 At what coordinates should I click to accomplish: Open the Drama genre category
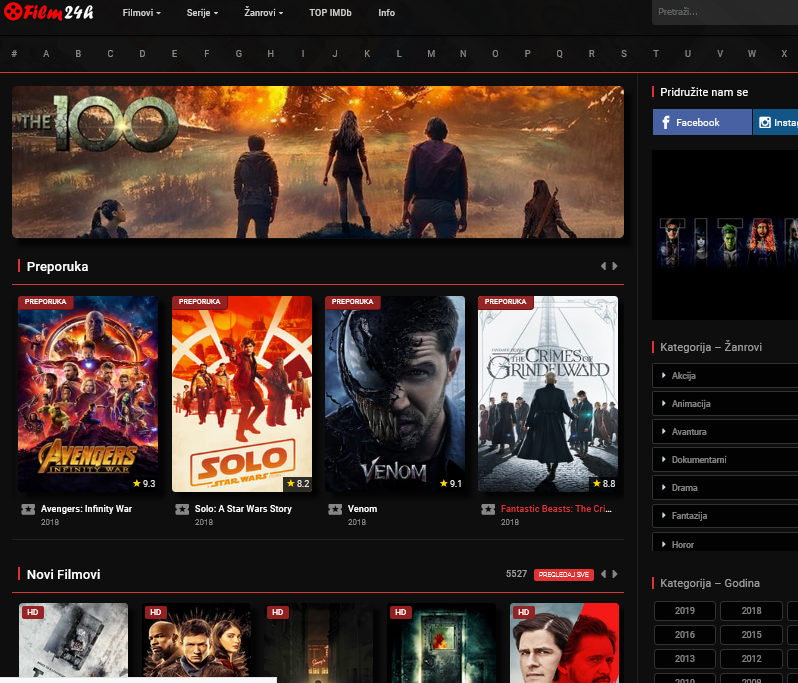click(x=725, y=488)
